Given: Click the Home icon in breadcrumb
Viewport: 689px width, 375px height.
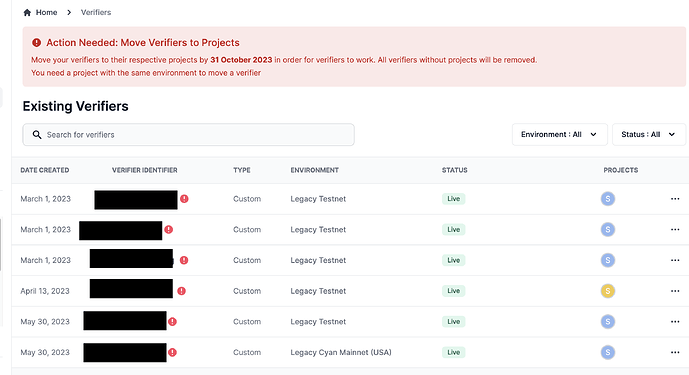Looking at the screenshot, I should (27, 12).
